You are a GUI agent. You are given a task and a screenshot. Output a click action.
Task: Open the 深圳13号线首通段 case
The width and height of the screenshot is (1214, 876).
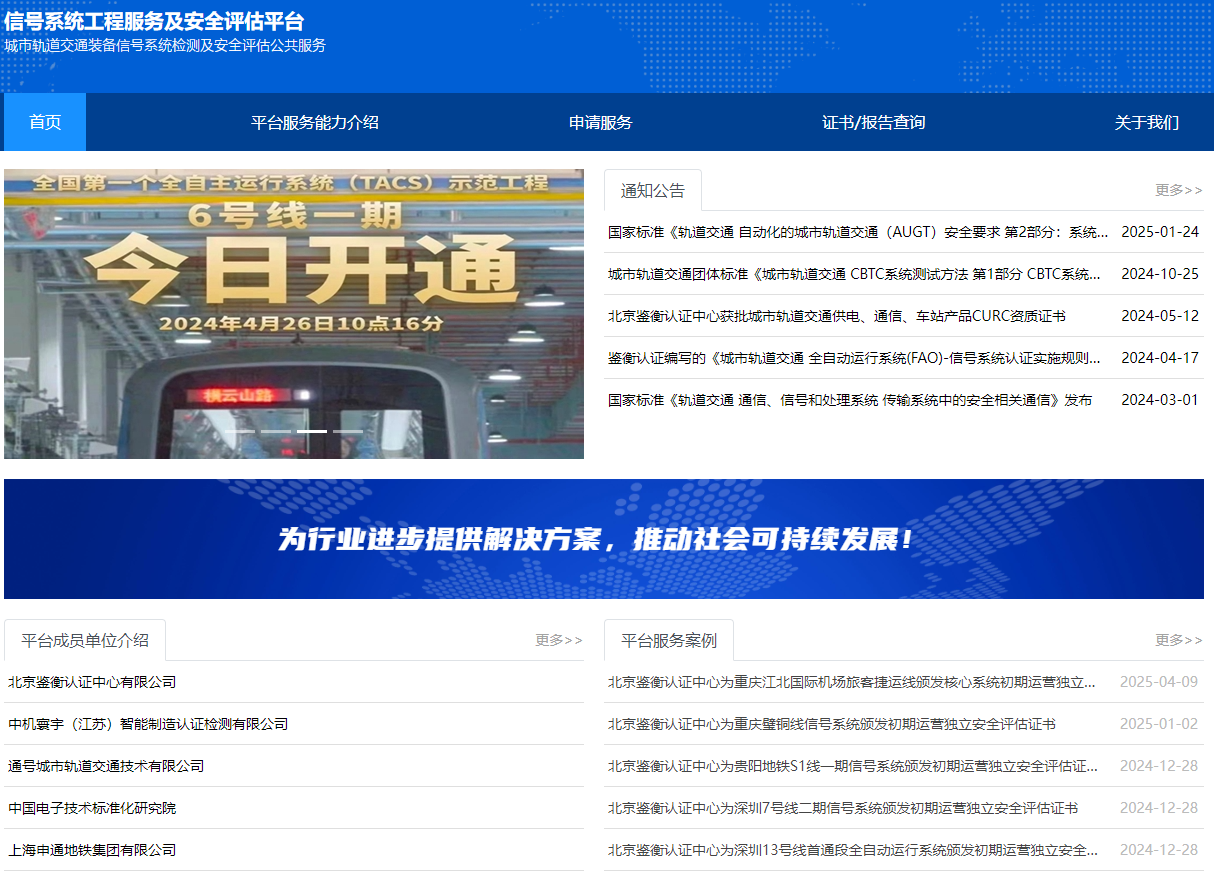point(853,850)
